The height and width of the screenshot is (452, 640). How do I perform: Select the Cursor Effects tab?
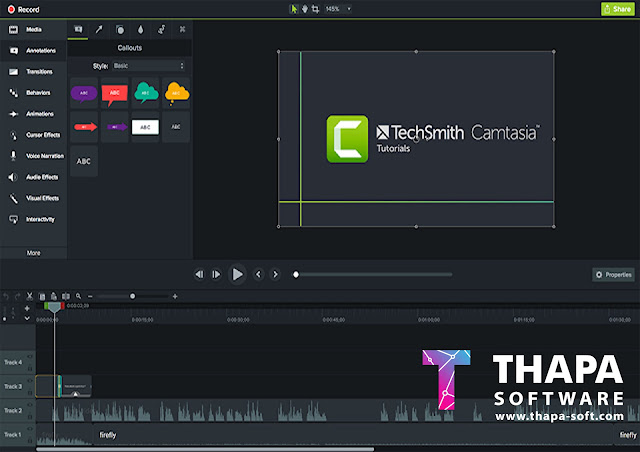tap(33, 135)
